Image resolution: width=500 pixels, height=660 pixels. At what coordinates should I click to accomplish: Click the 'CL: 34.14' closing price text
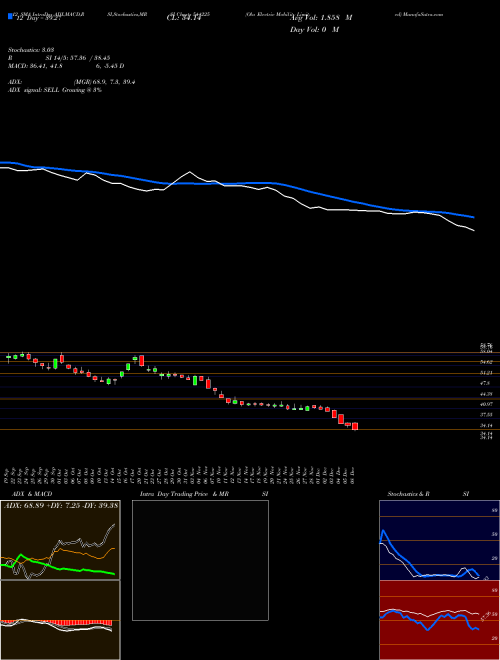(184, 18)
